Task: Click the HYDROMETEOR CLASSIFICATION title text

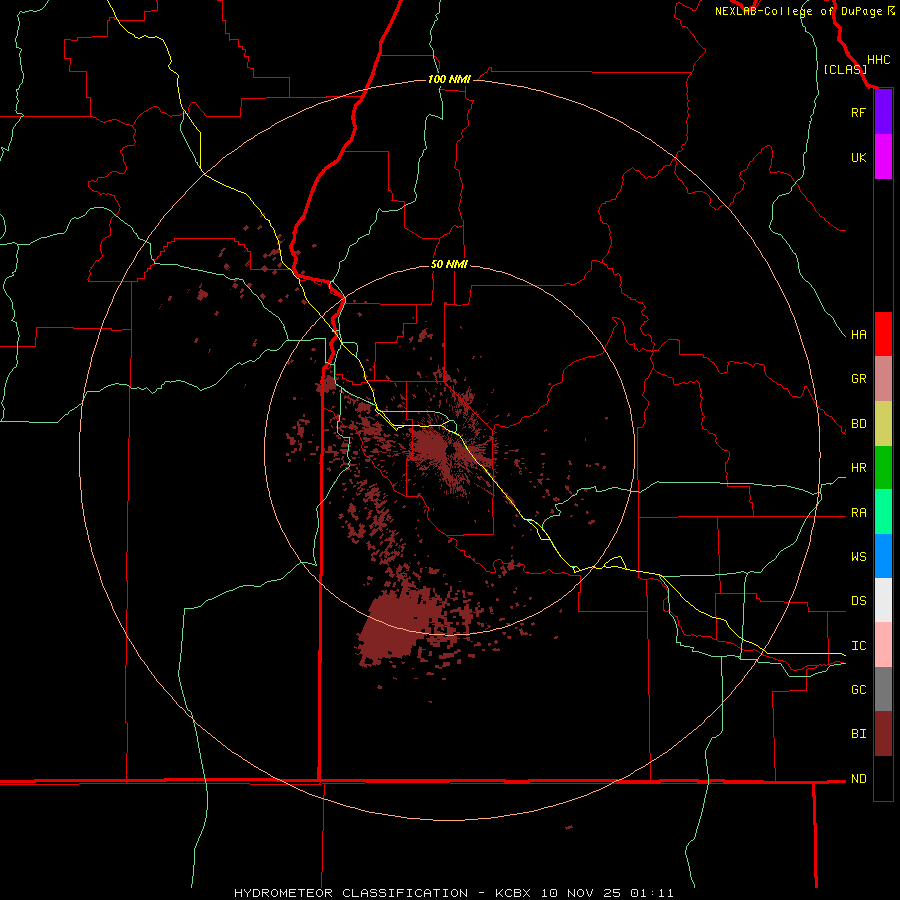Action: point(351,893)
